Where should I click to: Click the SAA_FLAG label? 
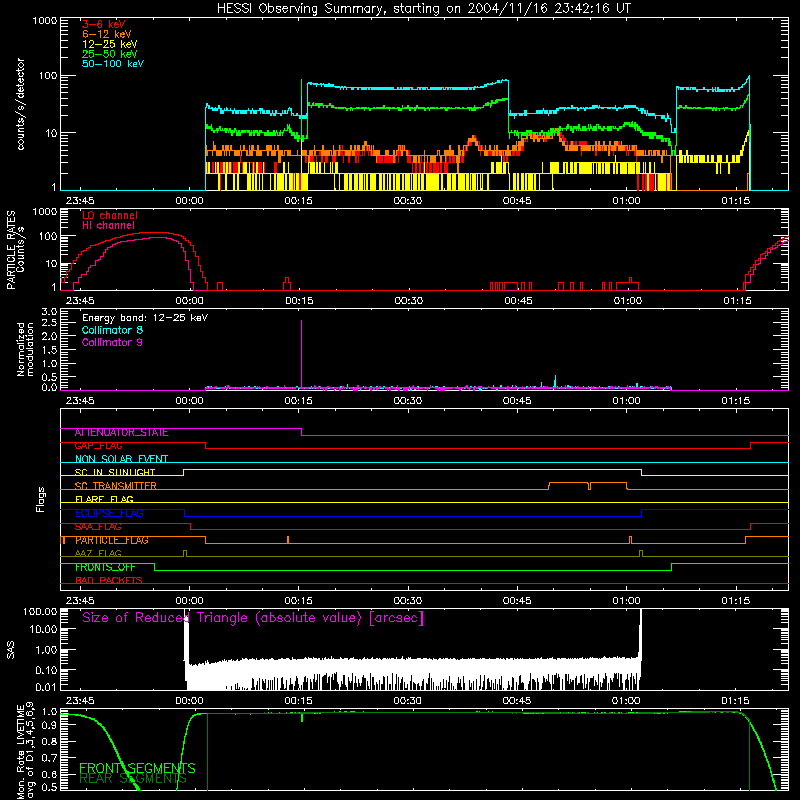tap(98, 527)
